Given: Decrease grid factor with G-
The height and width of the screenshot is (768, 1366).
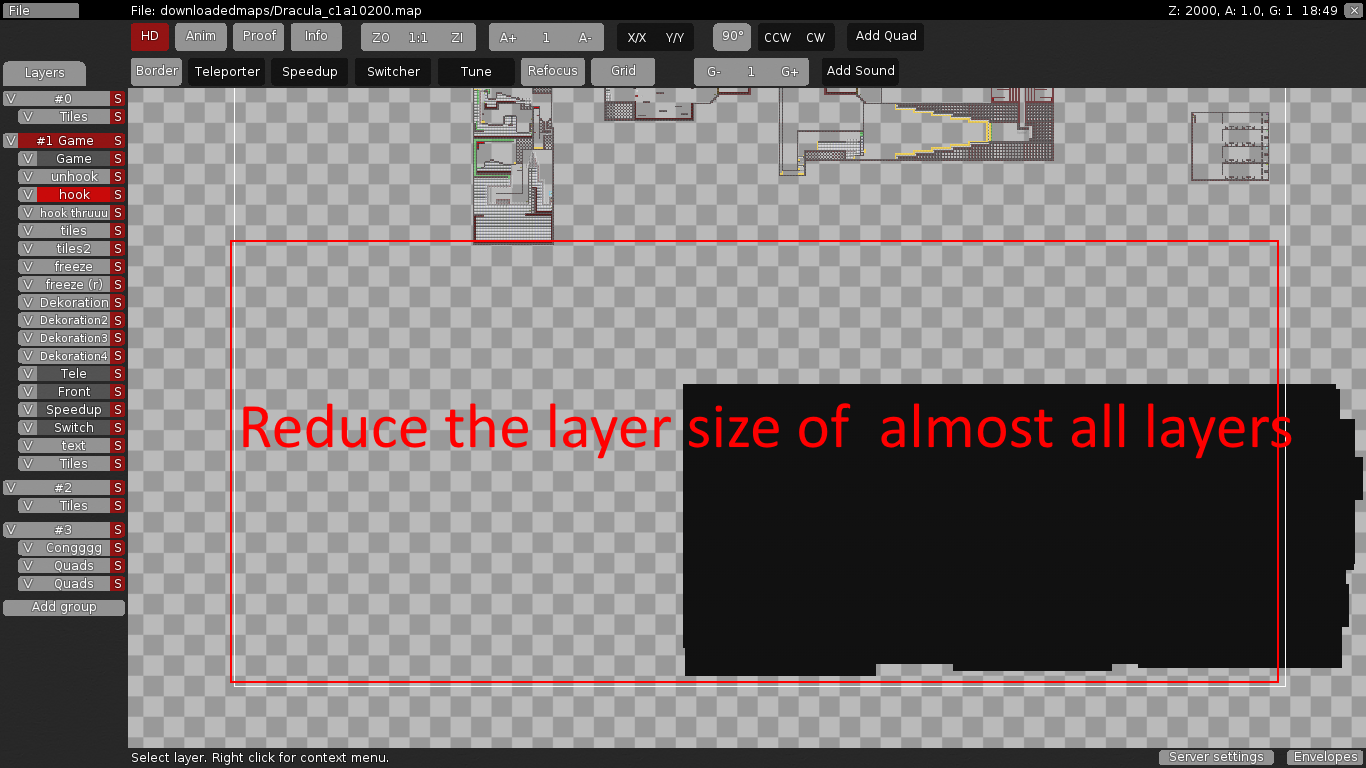Looking at the screenshot, I should (714, 72).
